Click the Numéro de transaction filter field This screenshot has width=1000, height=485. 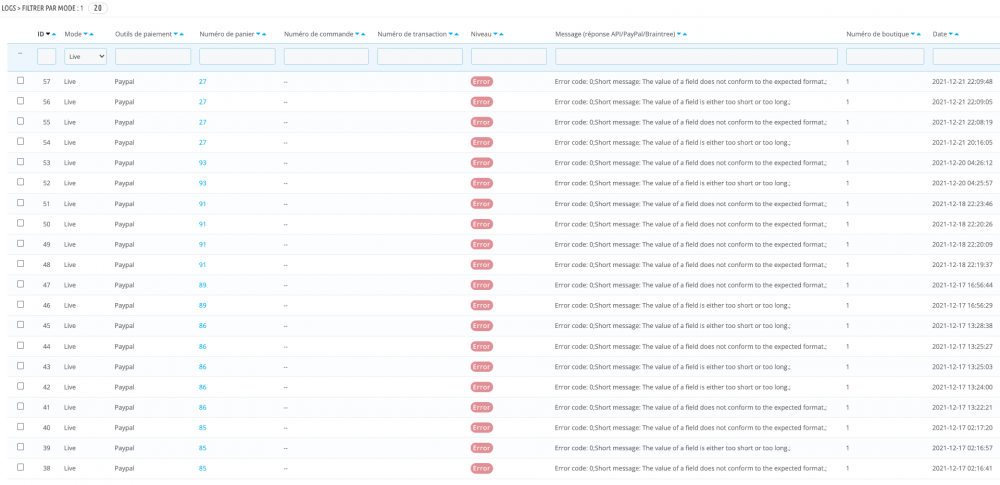click(420, 56)
